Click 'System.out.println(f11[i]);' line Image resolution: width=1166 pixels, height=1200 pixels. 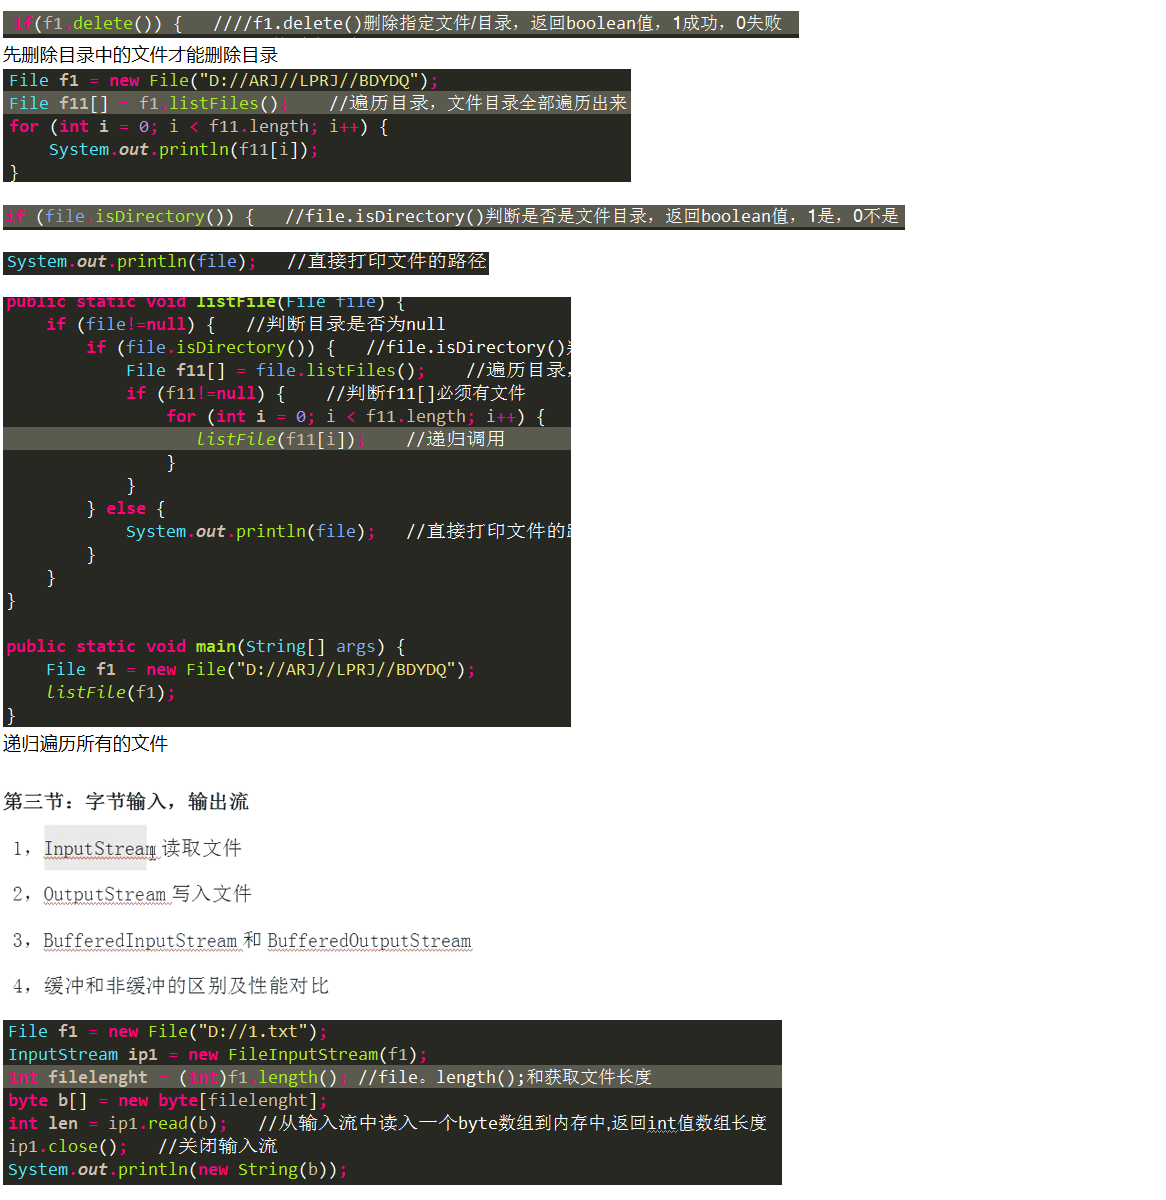pos(183,150)
